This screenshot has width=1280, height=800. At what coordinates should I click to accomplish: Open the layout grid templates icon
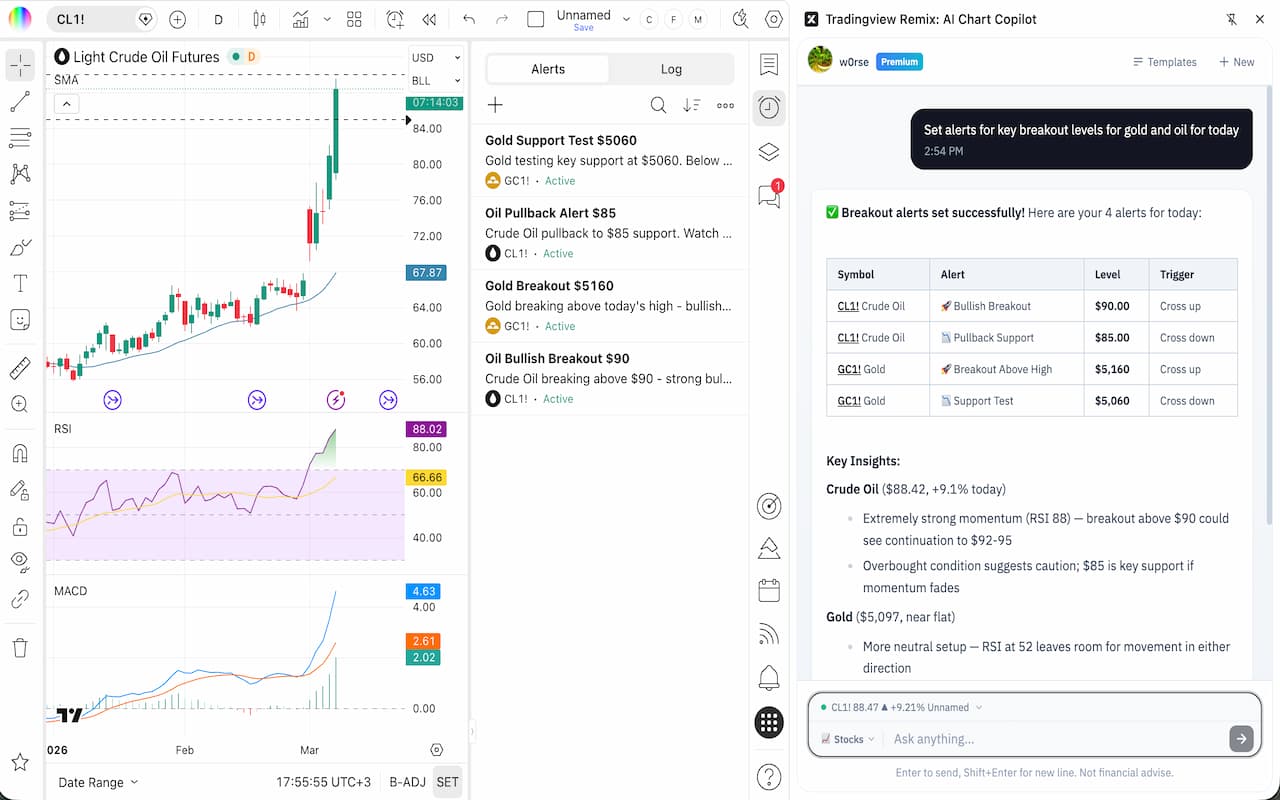click(x=354, y=19)
